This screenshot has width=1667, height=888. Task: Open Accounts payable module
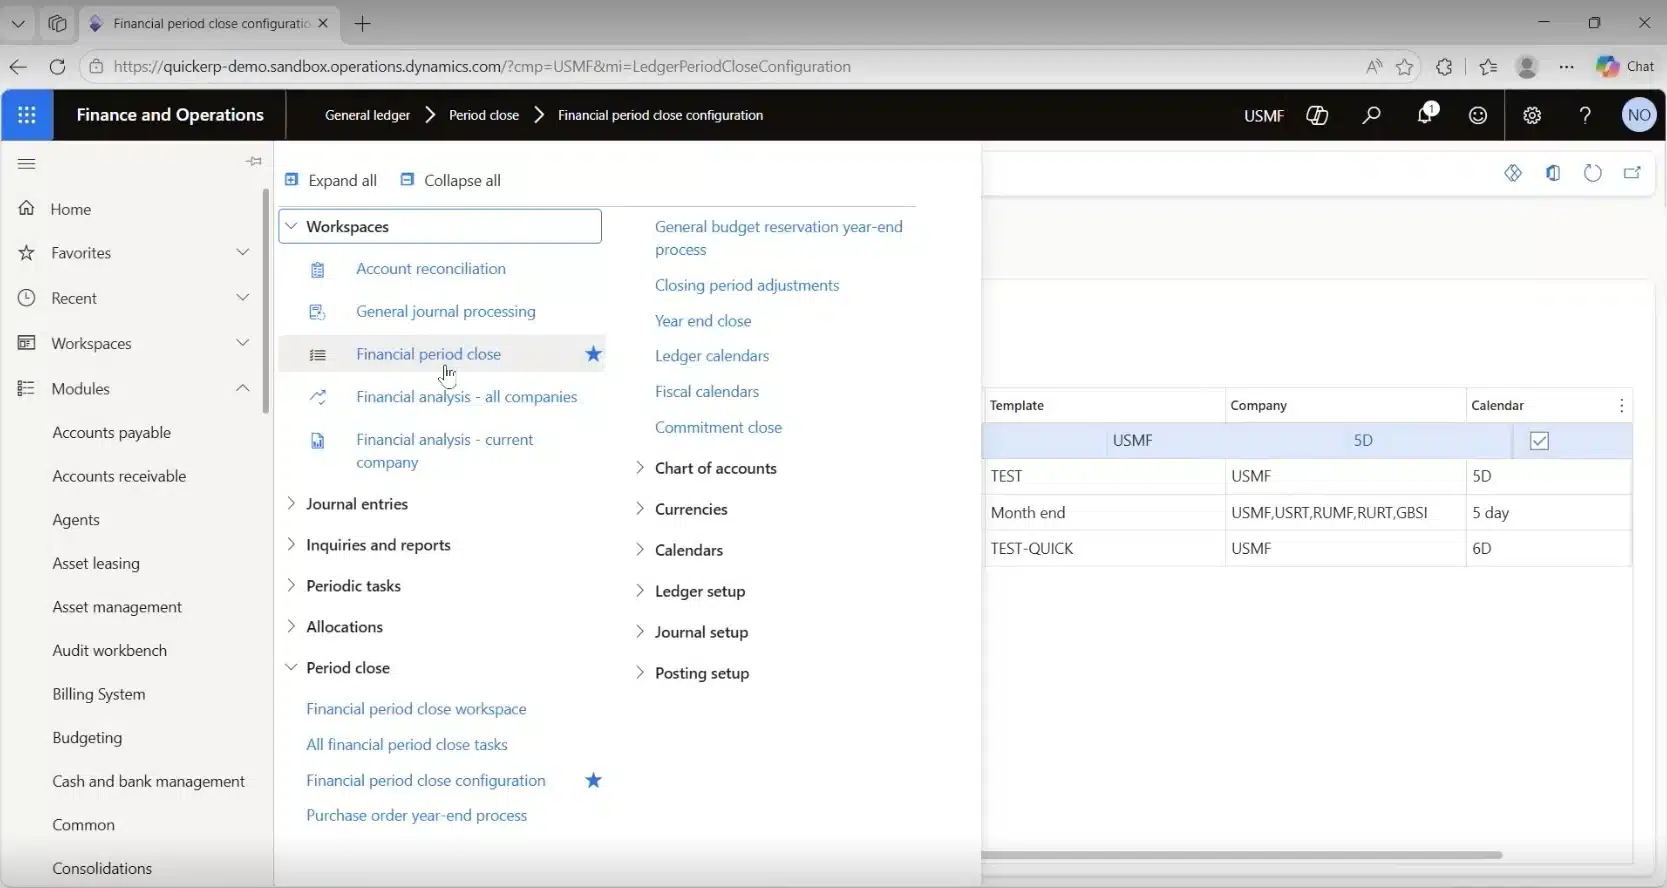click(112, 432)
